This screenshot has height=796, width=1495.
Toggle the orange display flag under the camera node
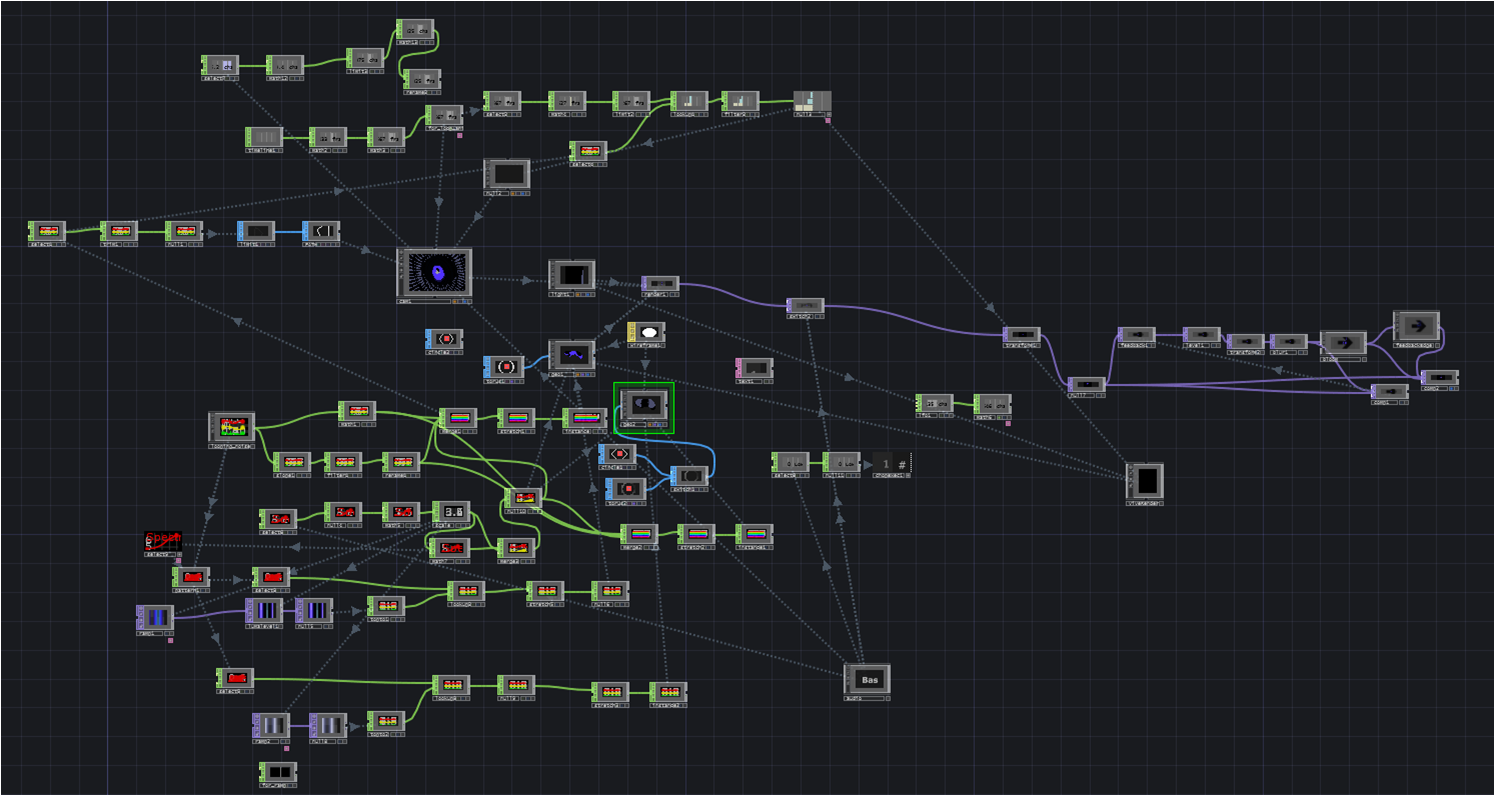[x=455, y=300]
